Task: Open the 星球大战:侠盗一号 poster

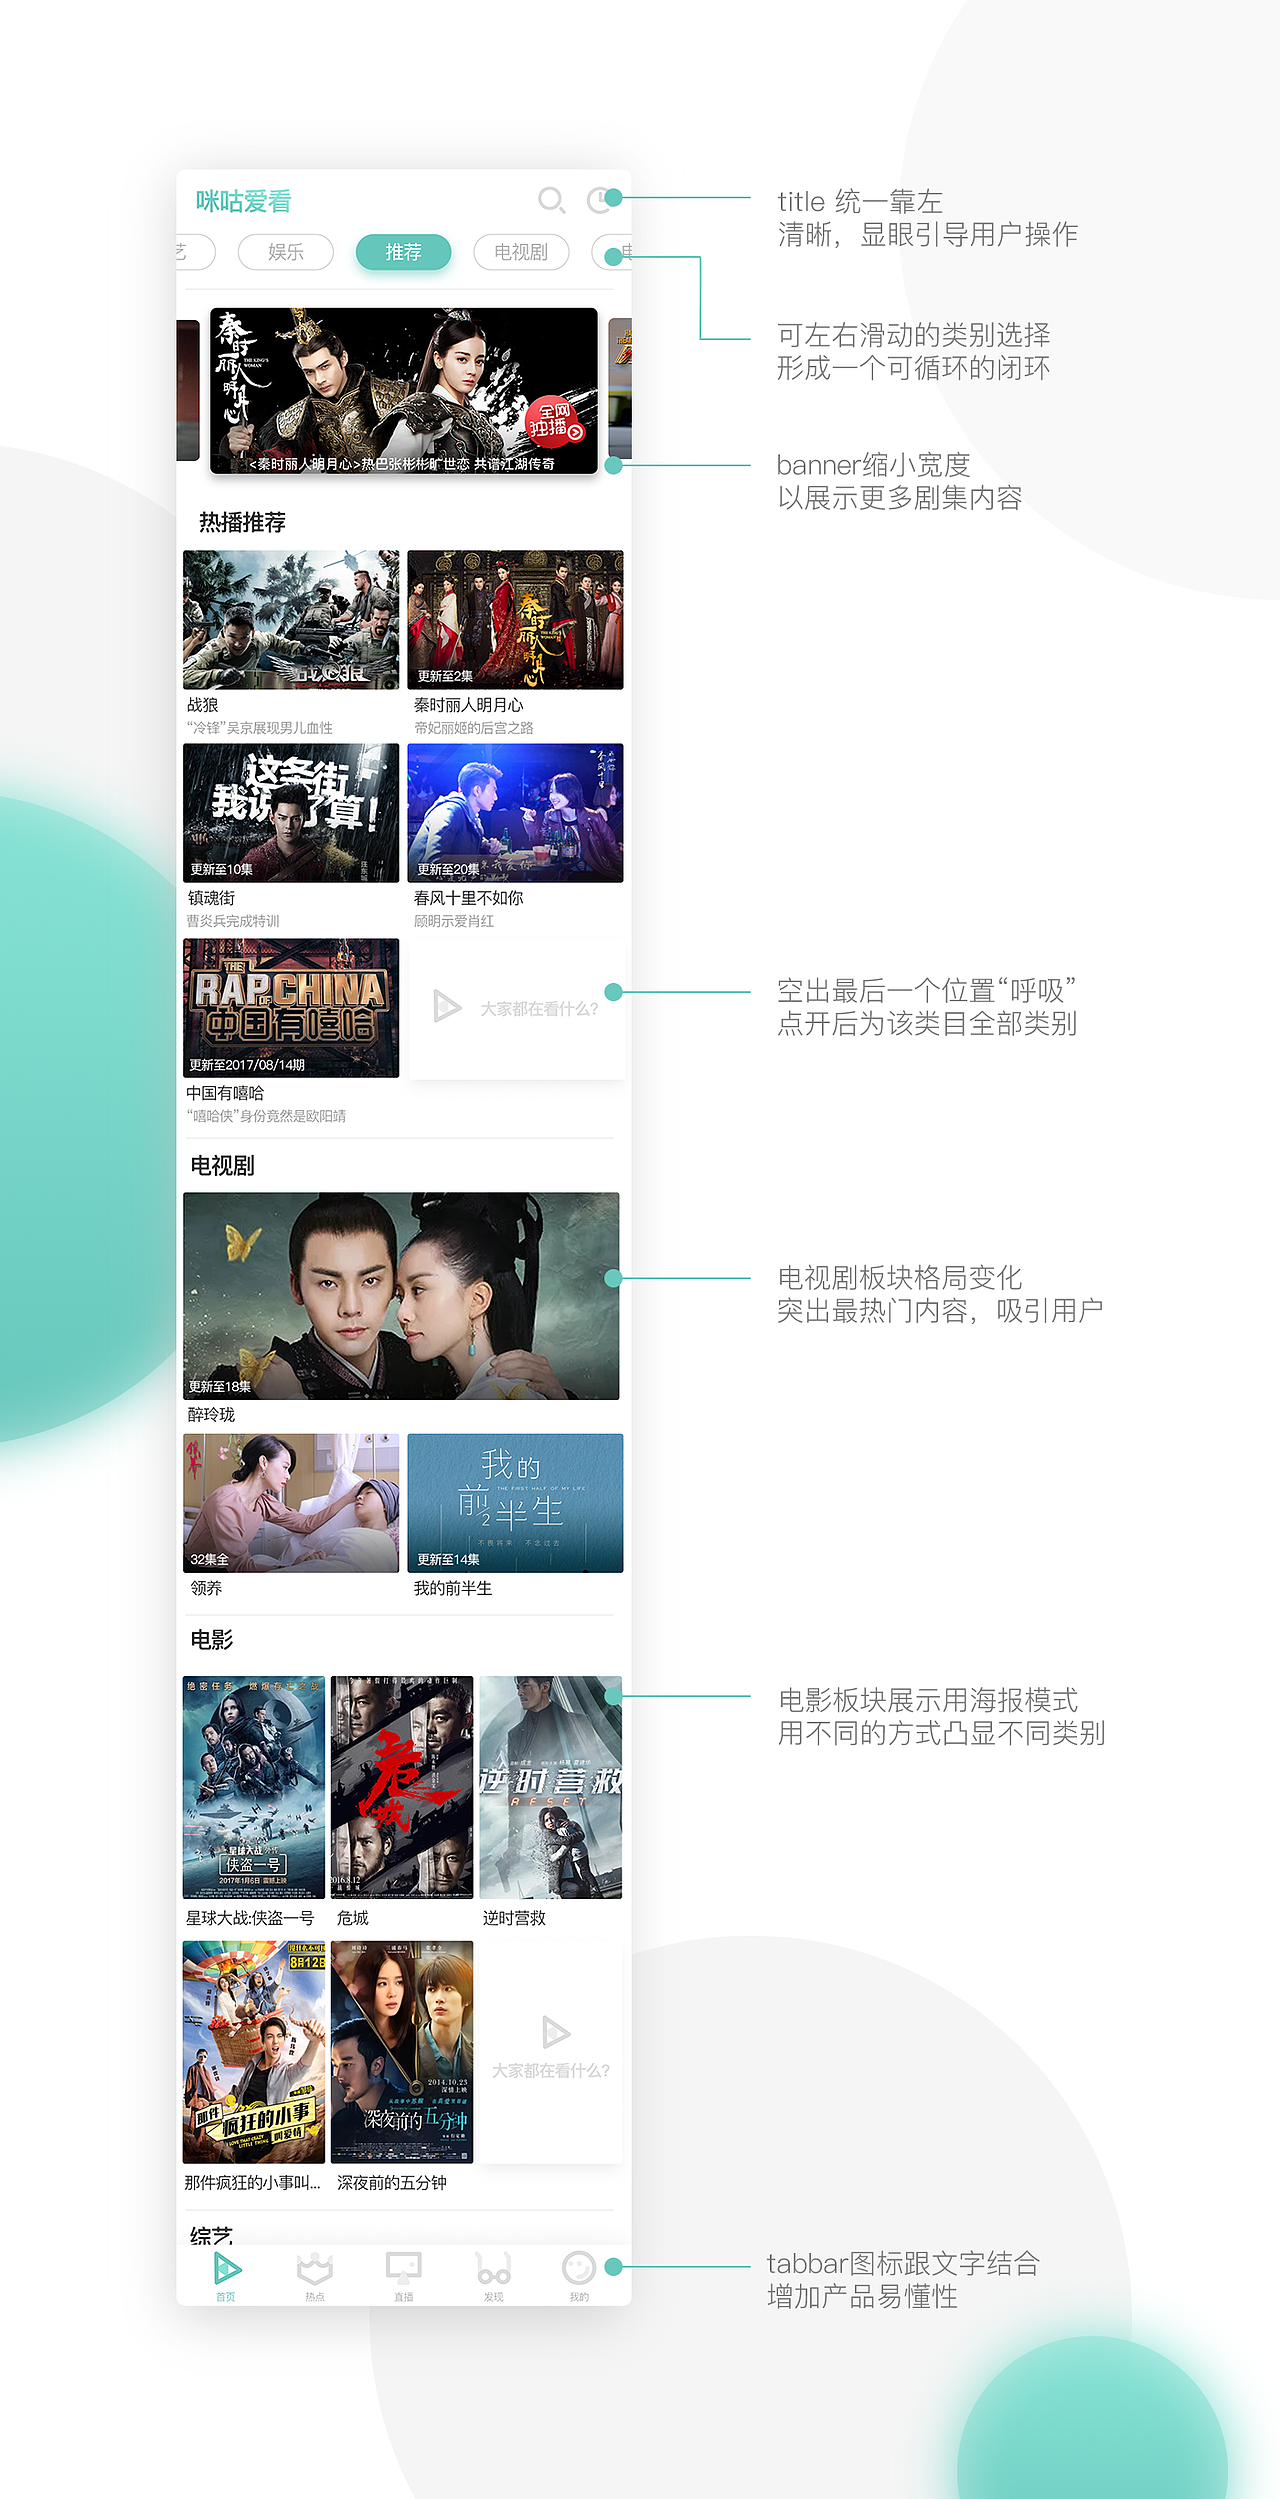Action: pos(254,1787)
